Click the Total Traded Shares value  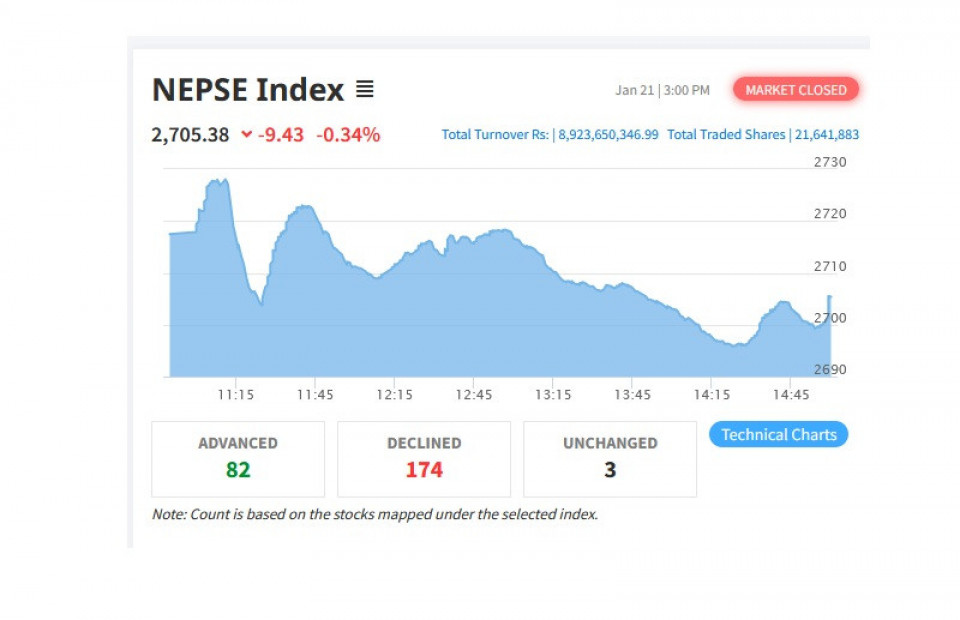click(x=827, y=135)
